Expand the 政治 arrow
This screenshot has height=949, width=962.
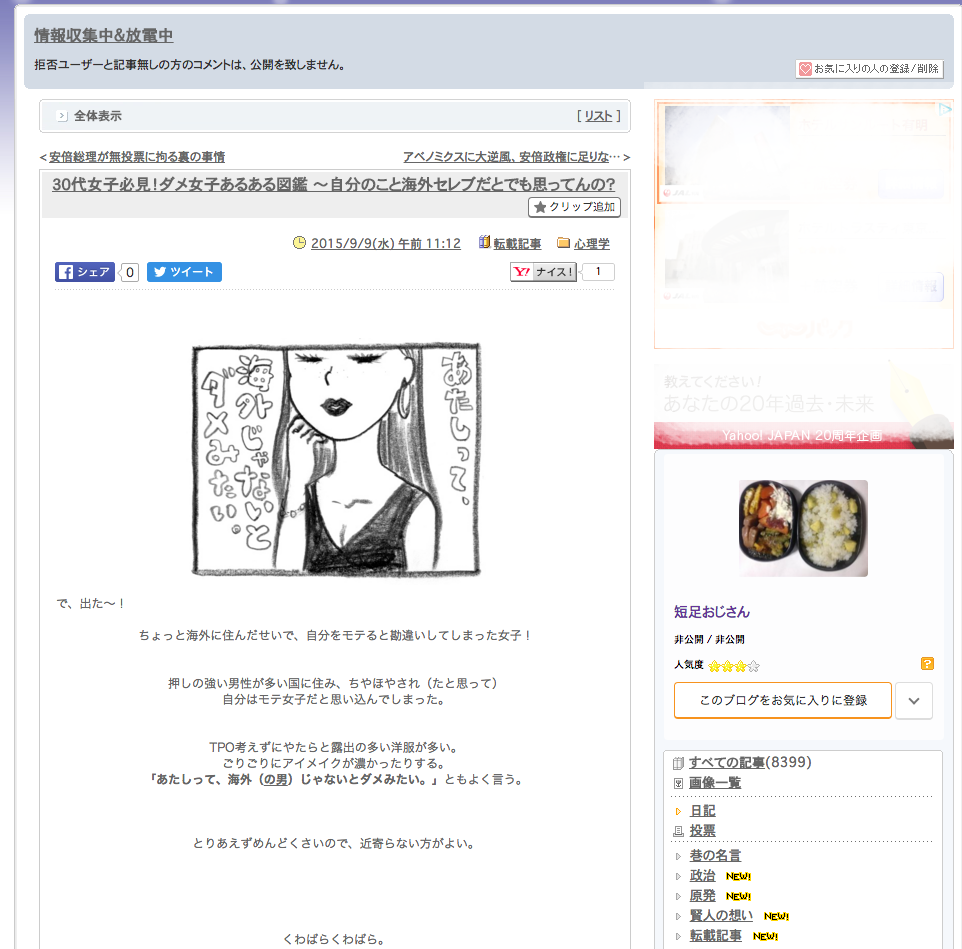(x=678, y=876)
